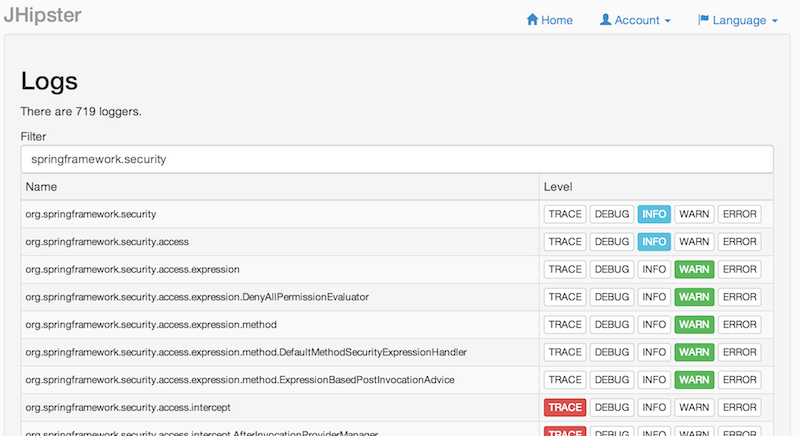
Task: Click the JHipster brand logo text
Action: tap(42, 16)
